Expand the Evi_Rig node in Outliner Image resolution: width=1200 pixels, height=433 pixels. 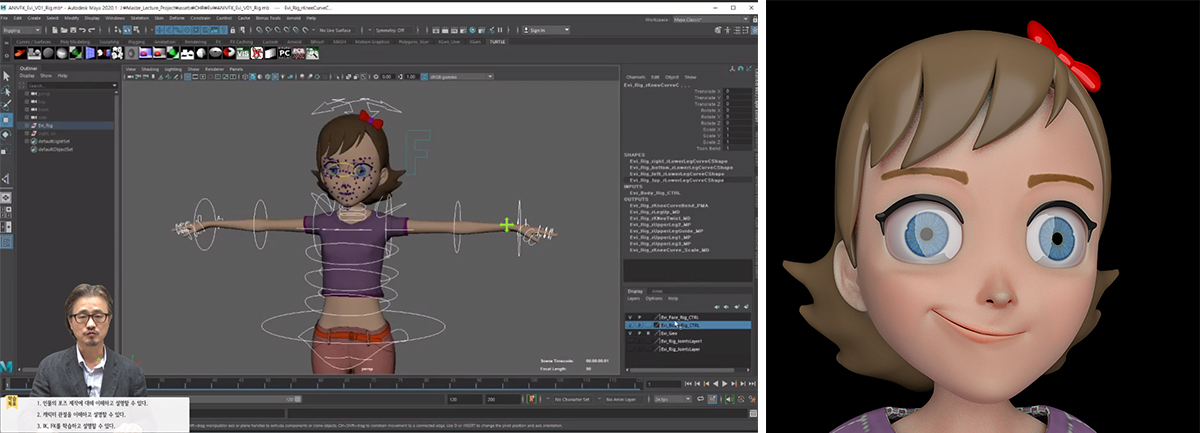point(27,125)
